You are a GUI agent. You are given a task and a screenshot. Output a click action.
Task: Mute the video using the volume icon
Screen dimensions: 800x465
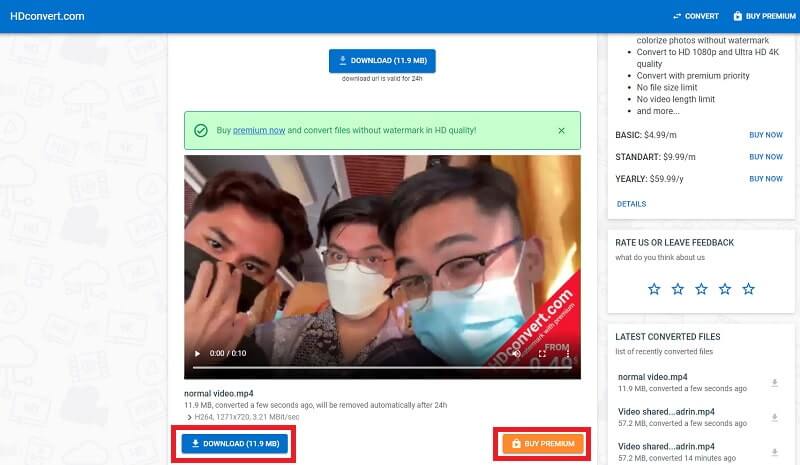(x=516, y=353)
